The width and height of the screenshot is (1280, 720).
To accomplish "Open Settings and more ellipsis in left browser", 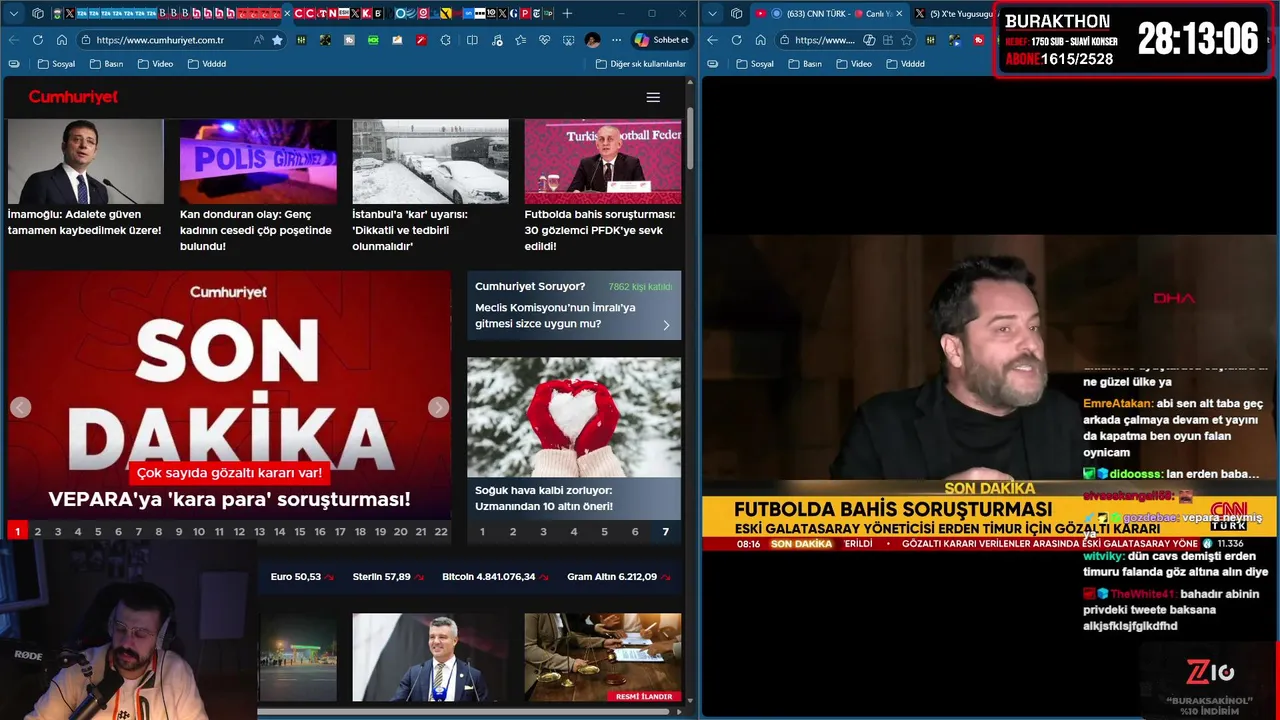I will coord(616,40).
